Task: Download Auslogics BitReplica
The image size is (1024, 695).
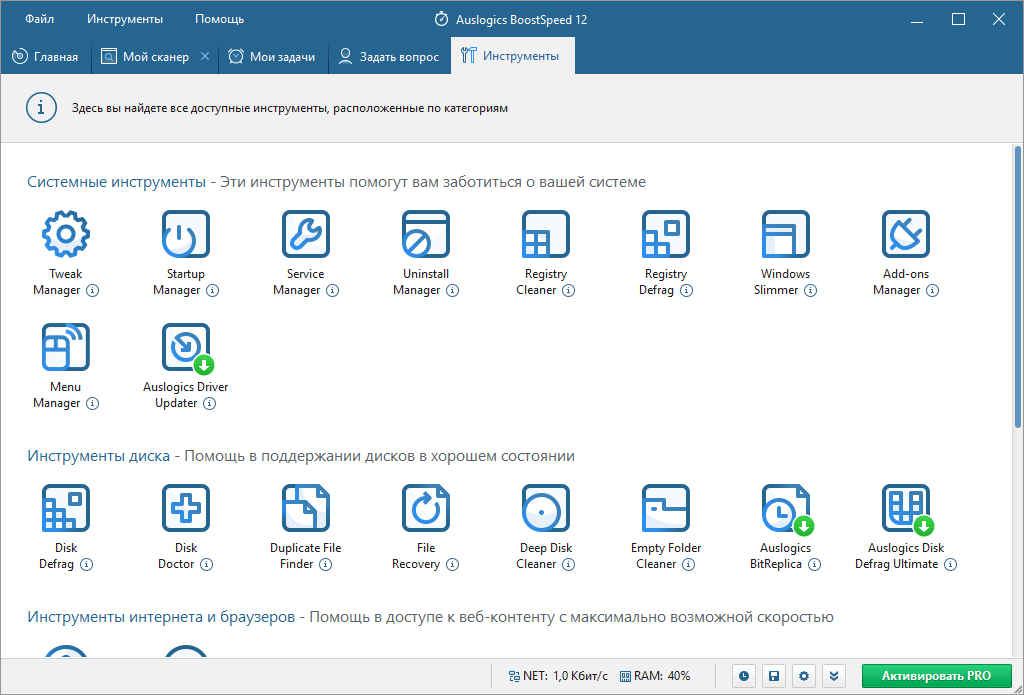Action: (x=786, y=508)
